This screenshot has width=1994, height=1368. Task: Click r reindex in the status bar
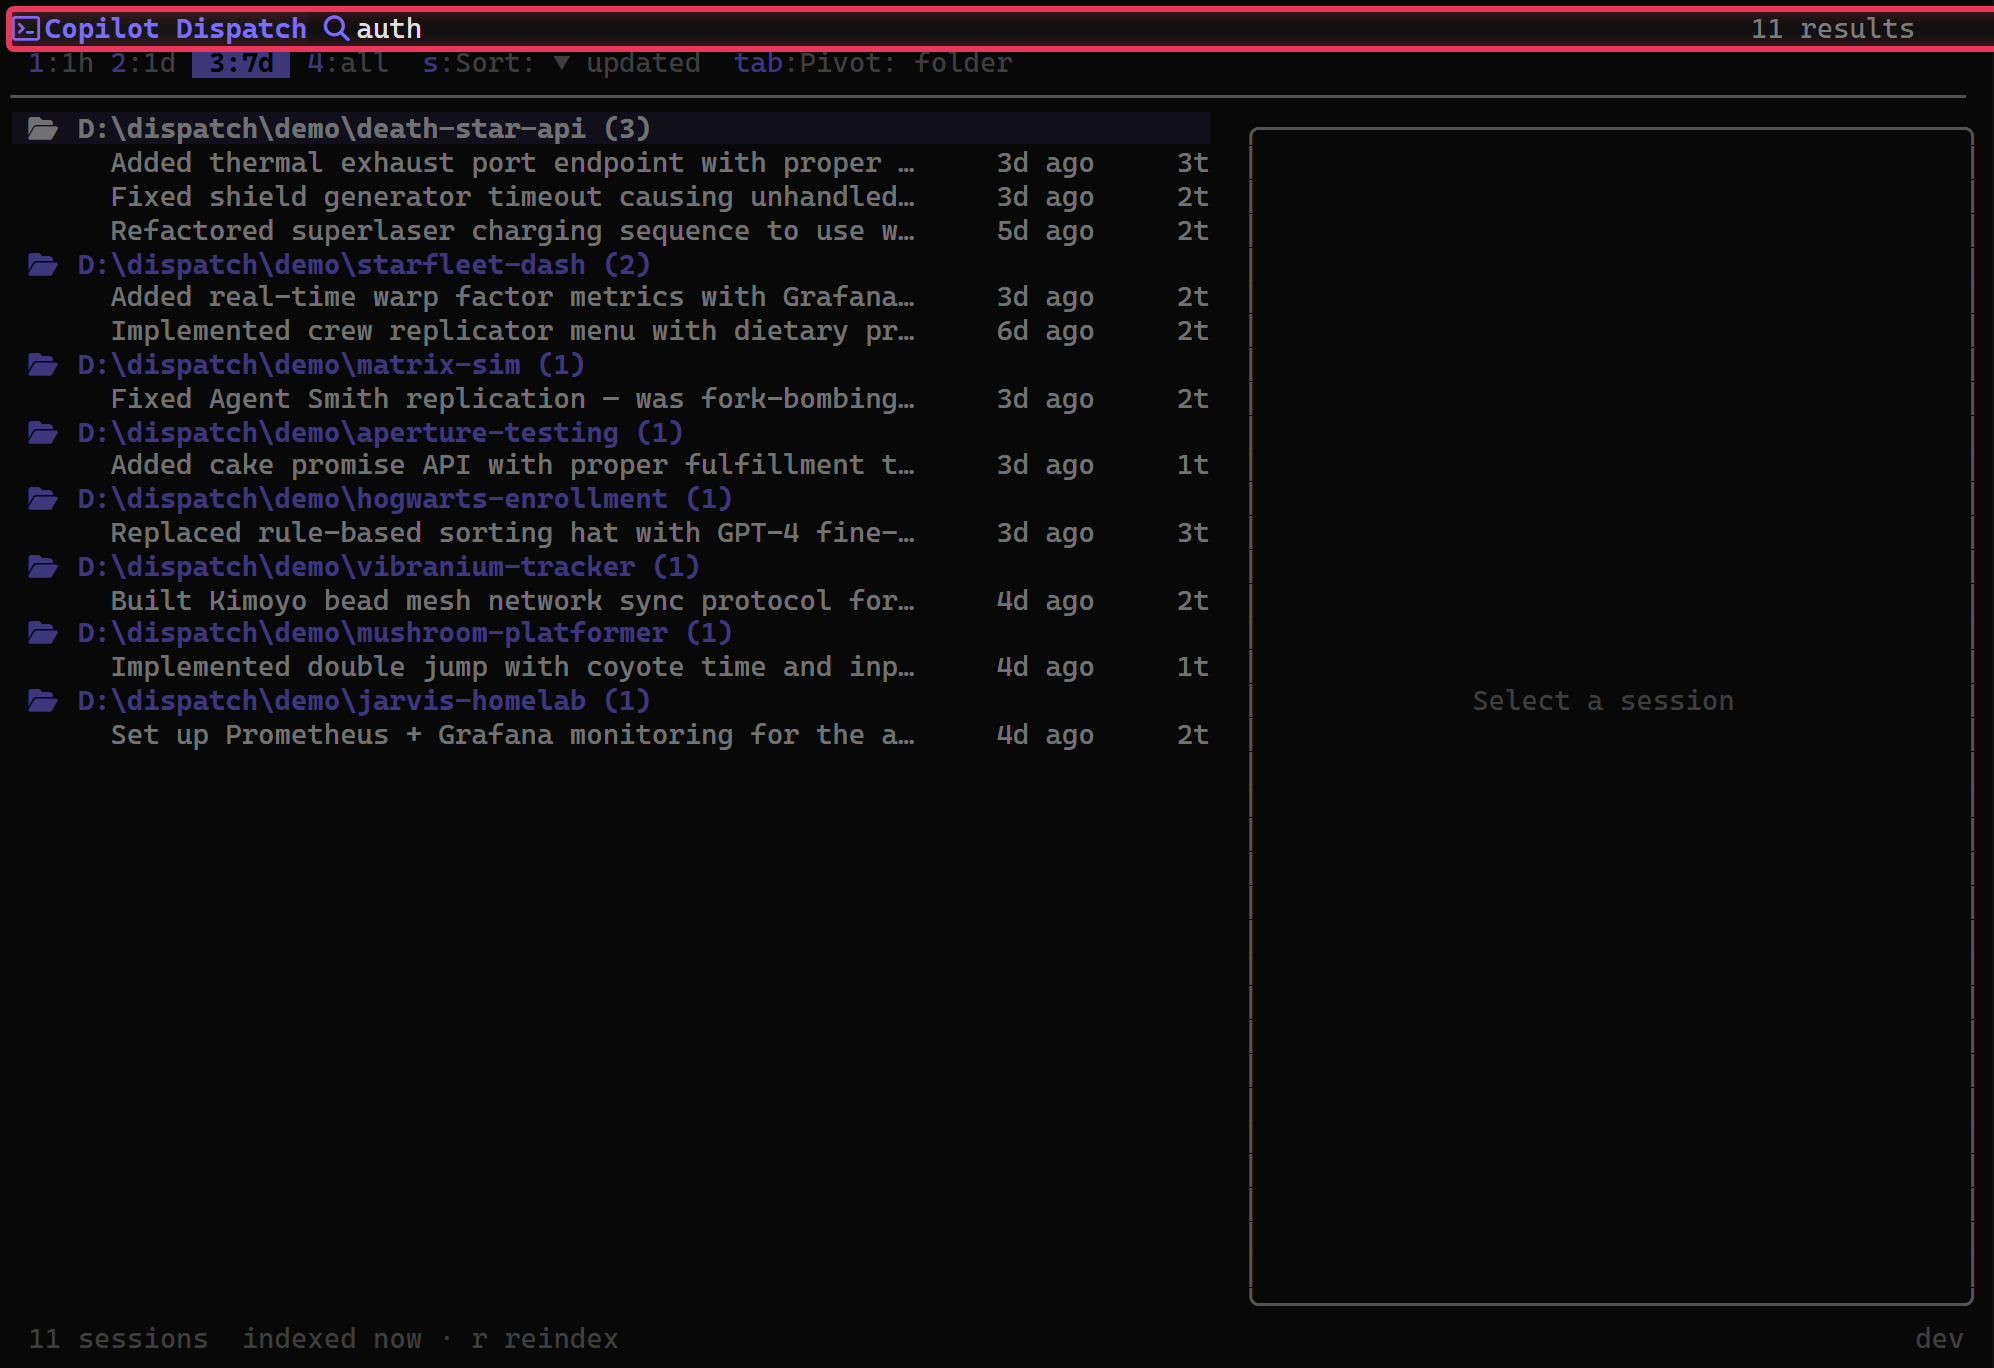click(x=545, y=1339)
